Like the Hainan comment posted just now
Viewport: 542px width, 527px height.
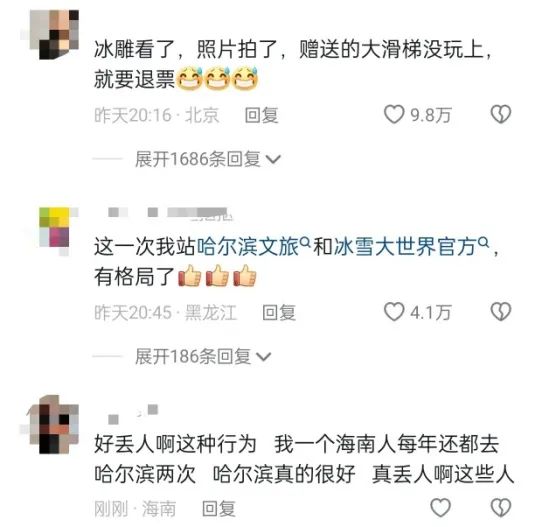(441, 508)
